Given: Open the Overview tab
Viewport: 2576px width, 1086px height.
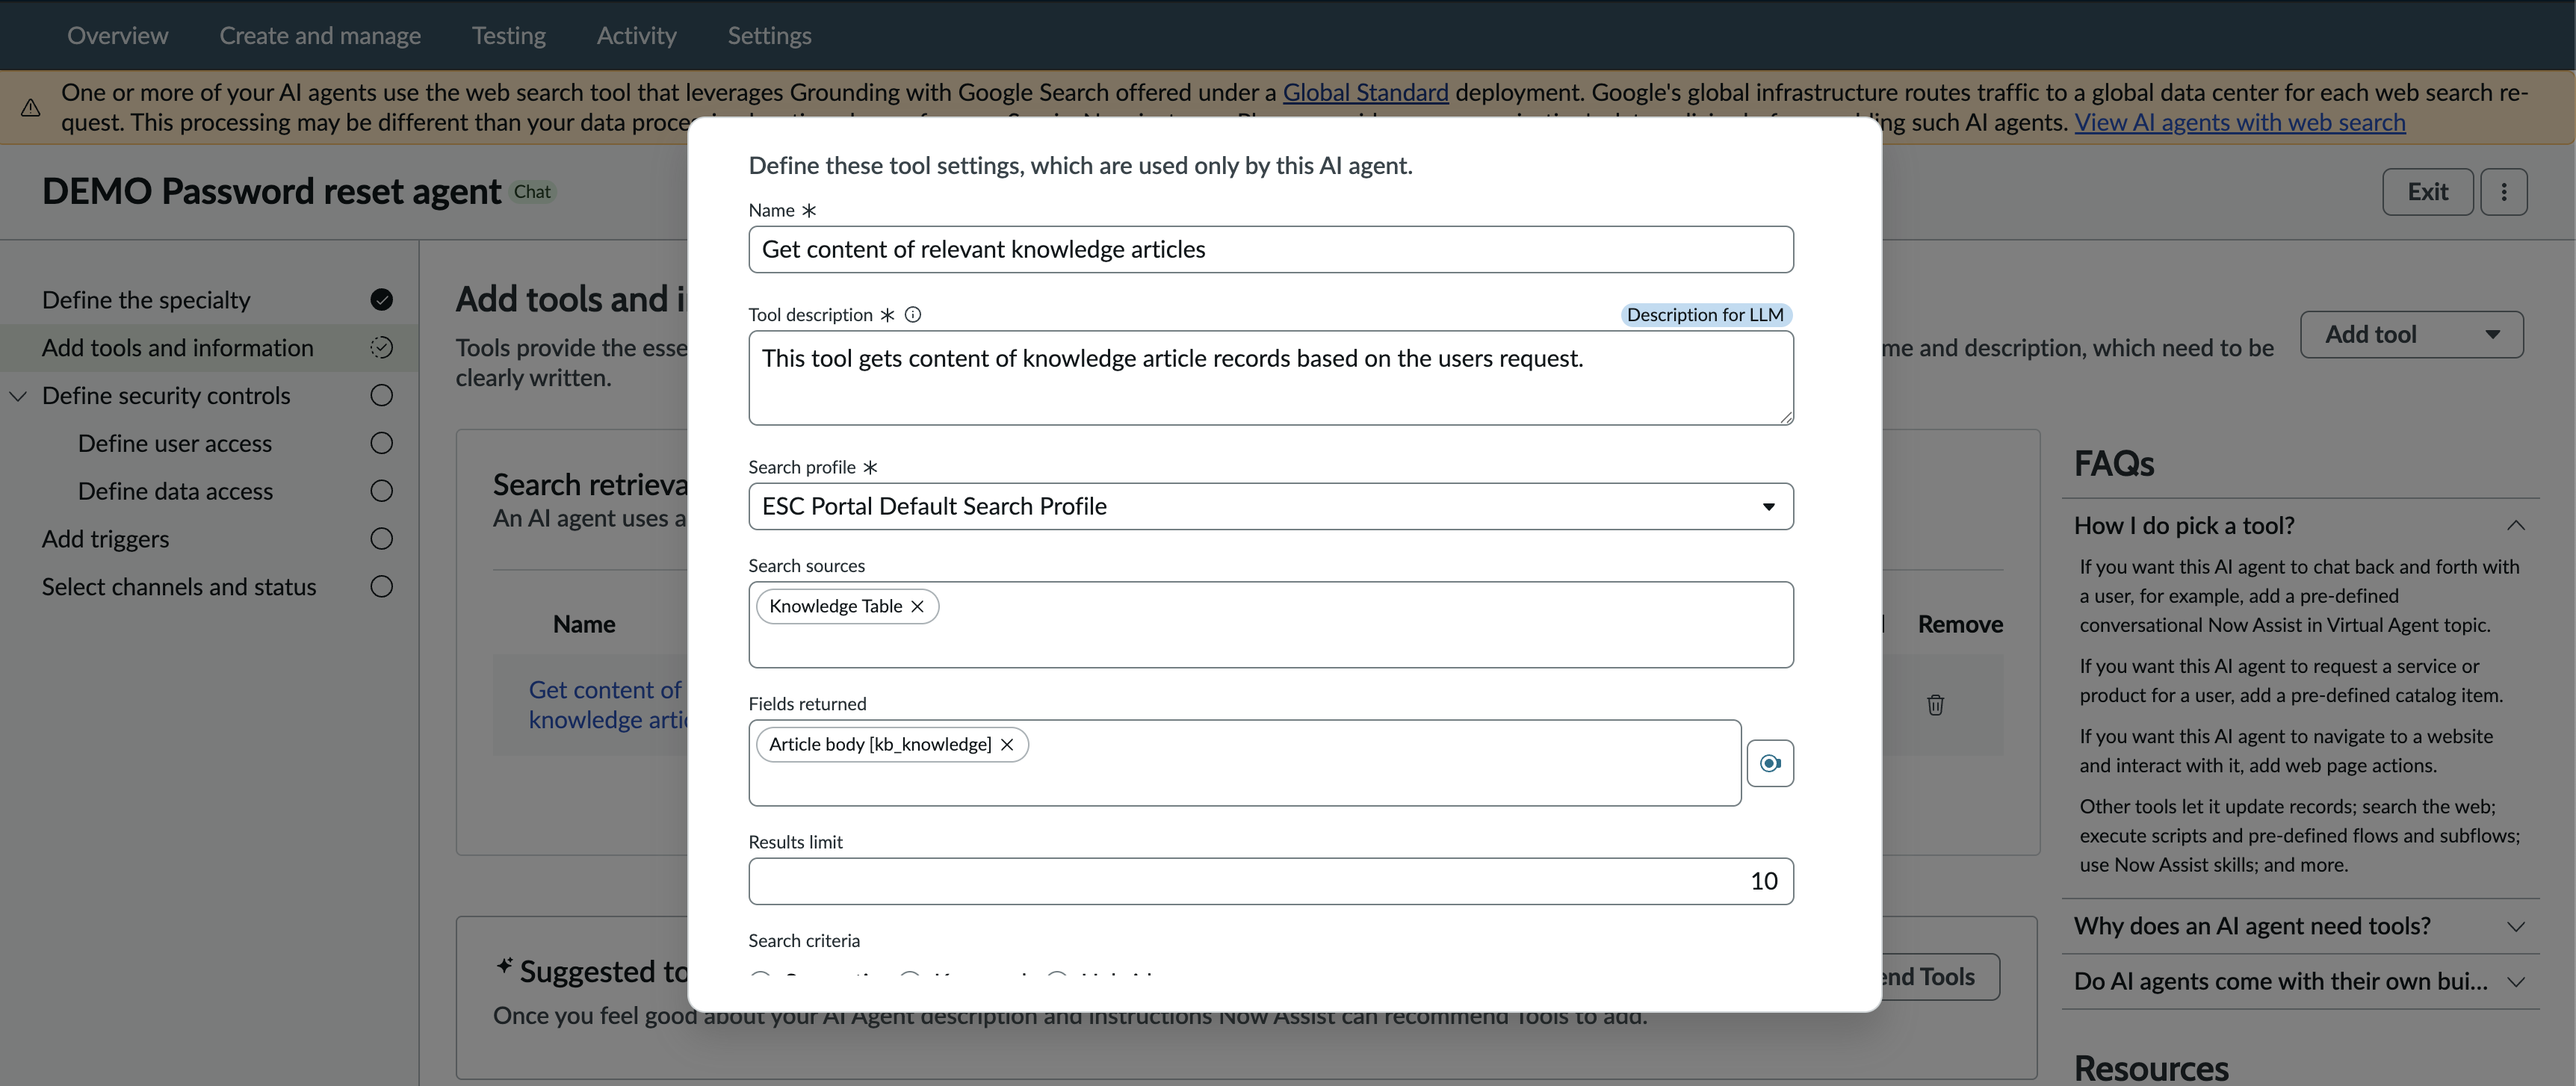Looking at the screenshot, I should (x=118, y=36).
